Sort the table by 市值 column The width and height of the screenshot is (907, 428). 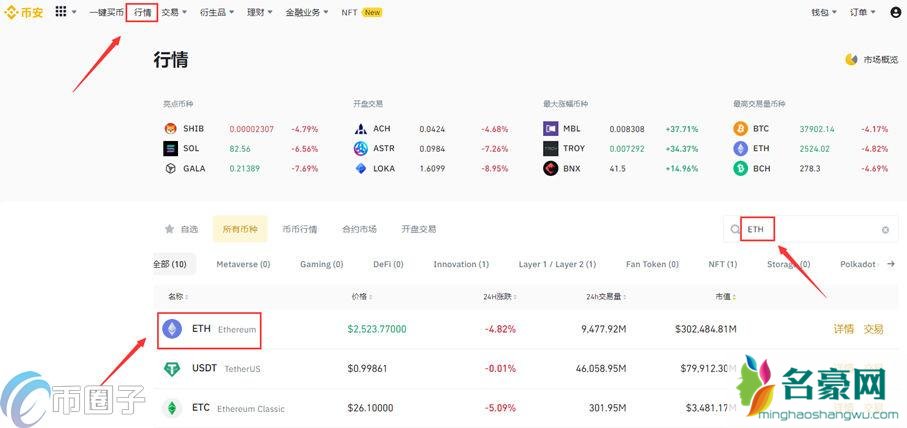[x=726, y=297]
